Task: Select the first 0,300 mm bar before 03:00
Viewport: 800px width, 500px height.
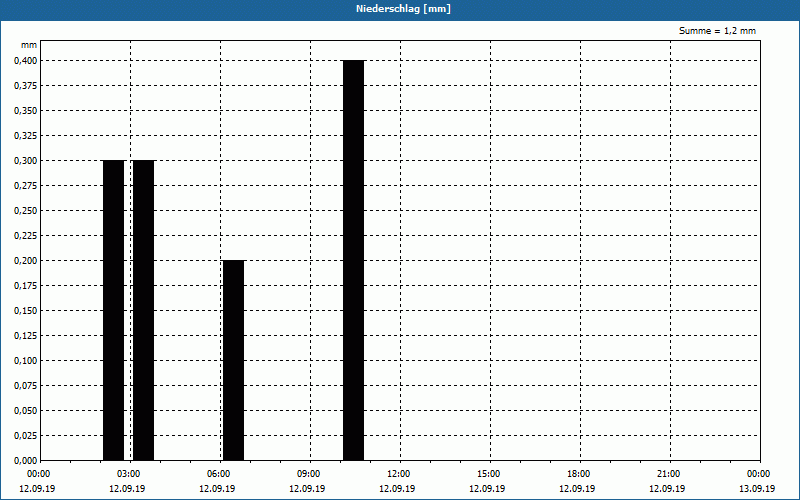Action: 113,310
